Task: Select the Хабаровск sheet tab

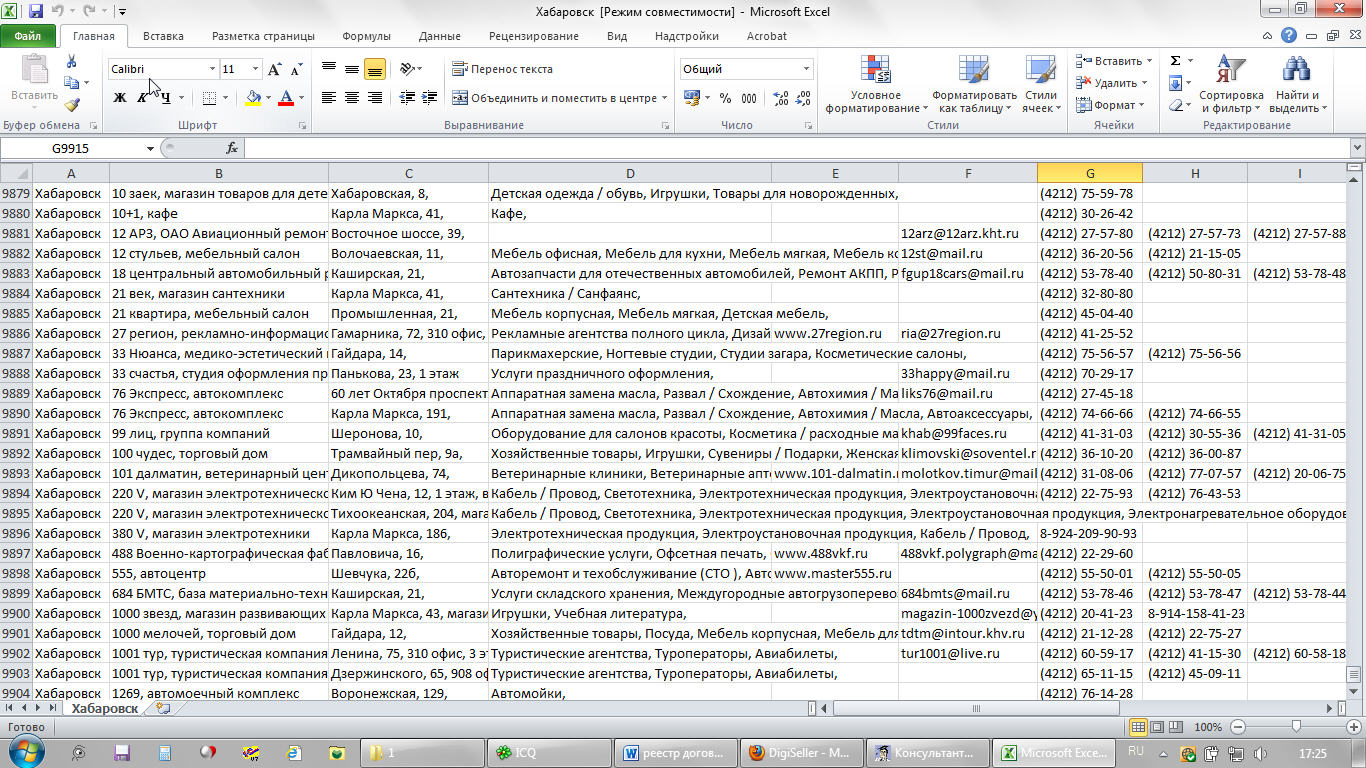Action: [x=104, y=708]
